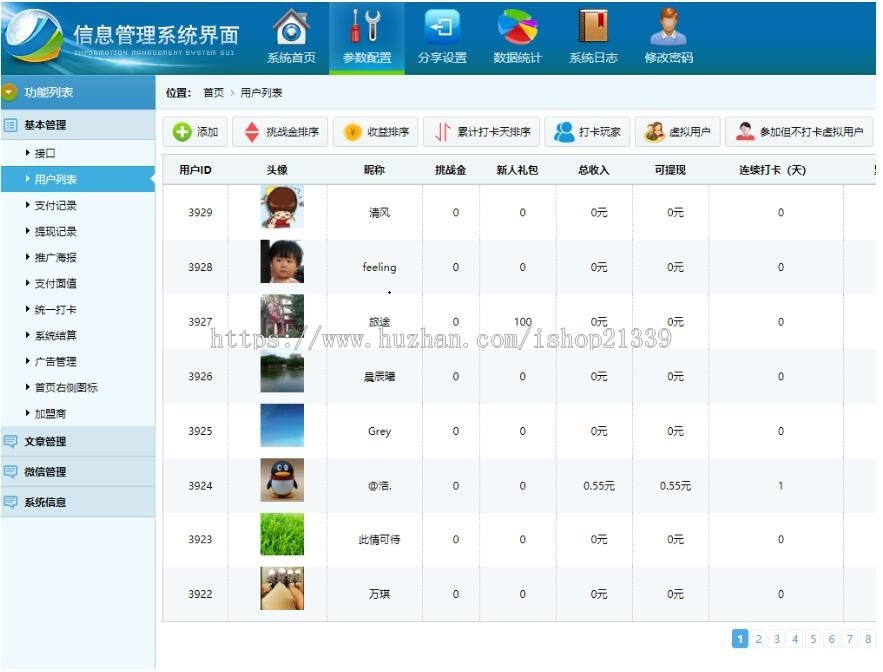The height and width of the screenshot is (672, 883).
Task: Filter users with the 虚拟用户 button
Action: (678, 132)
